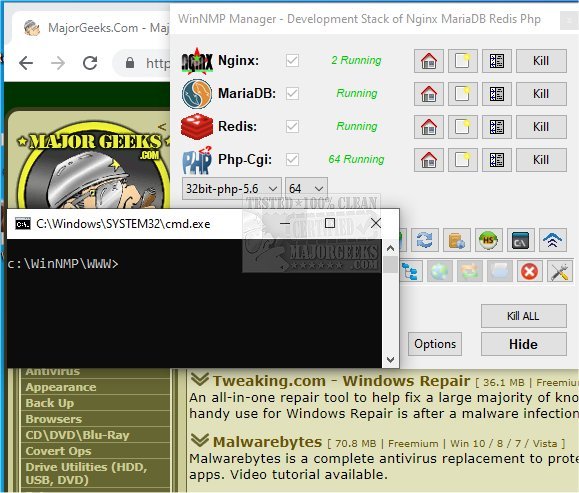Open Php-Cgi note/log file icon
The image size is (579, 493).
[462, 160]
